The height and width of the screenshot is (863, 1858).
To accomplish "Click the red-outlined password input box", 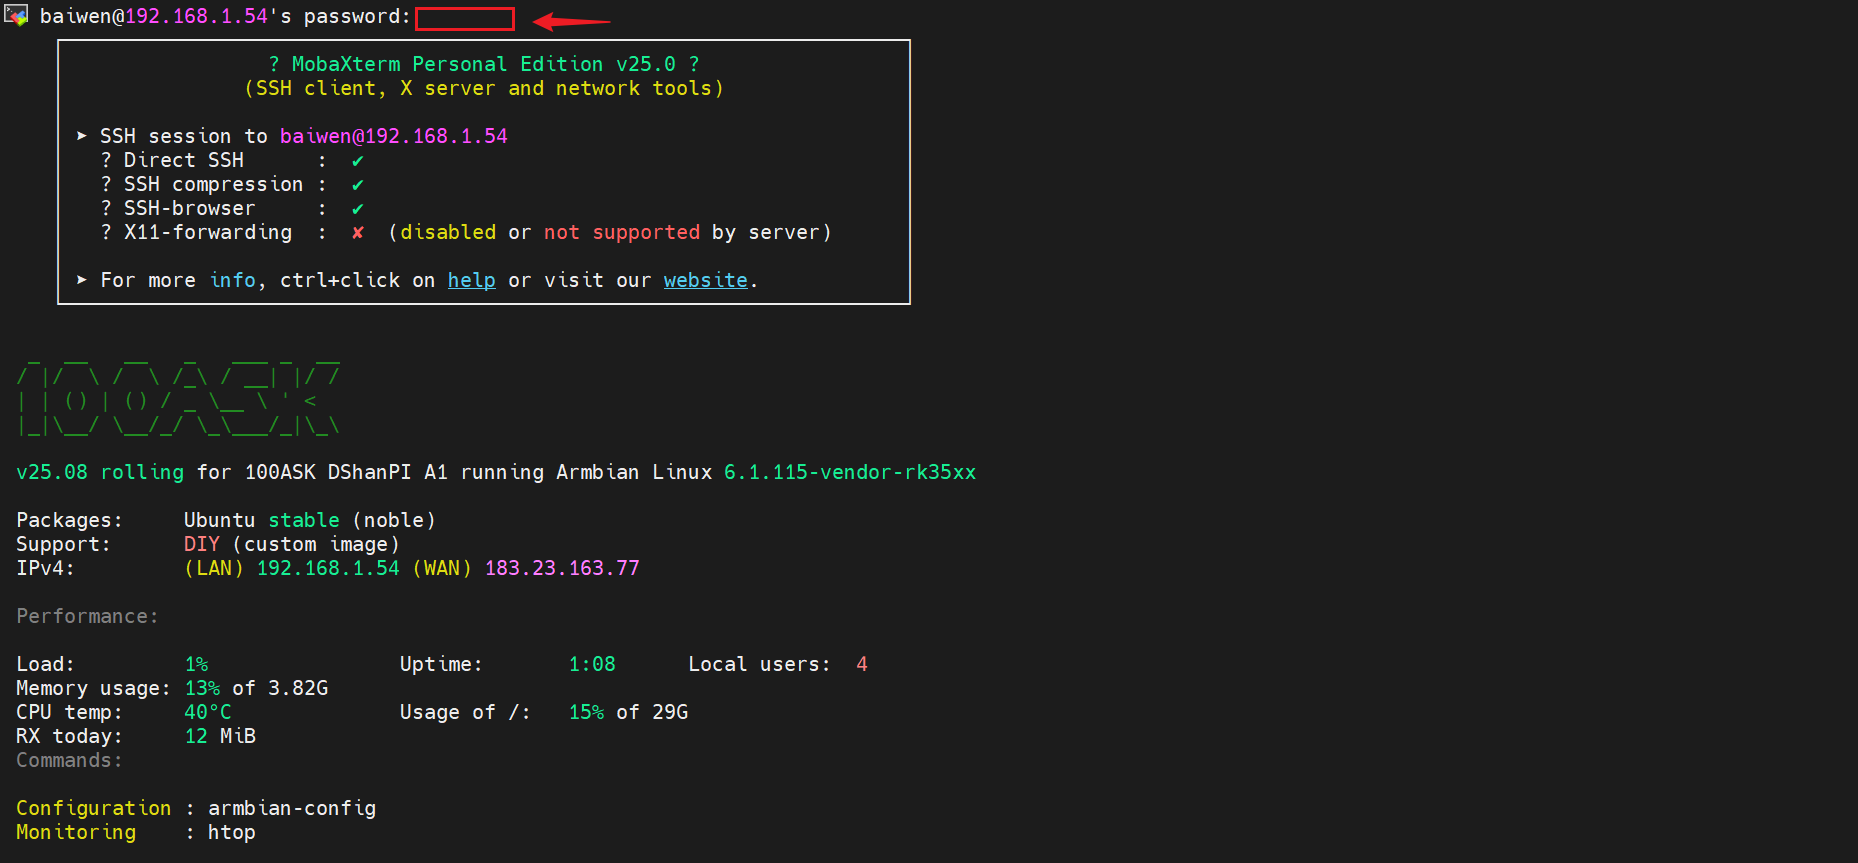I will tap(464, 19).
